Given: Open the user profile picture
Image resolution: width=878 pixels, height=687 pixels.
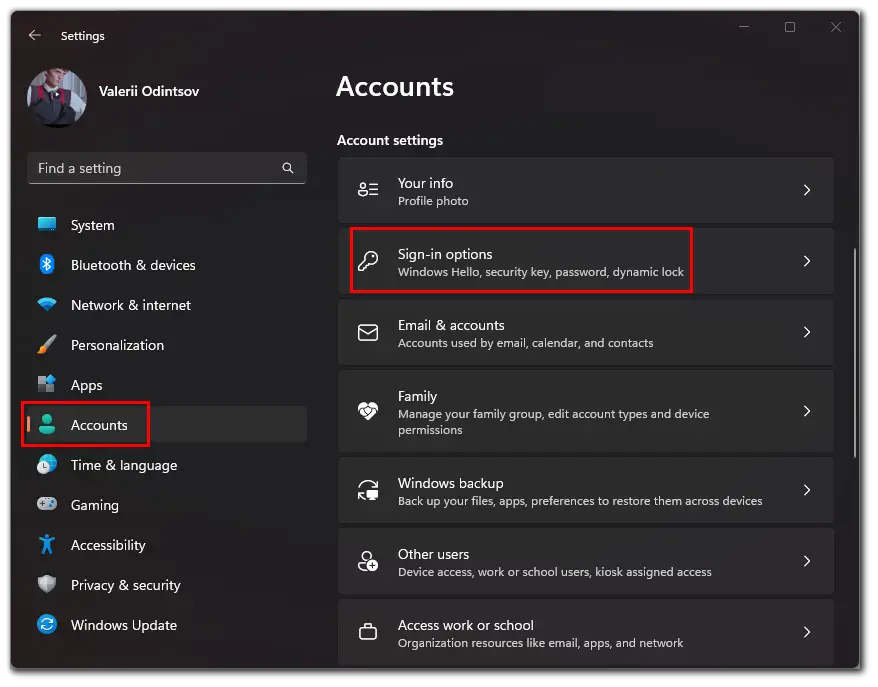Looking at the screenshot, I should pyautogui.click(x=57, y=97).
